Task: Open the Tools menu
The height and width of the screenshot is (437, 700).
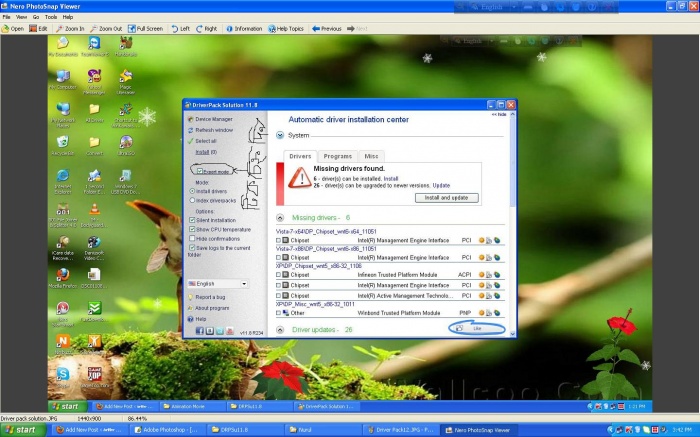Action: click(x=51, y=17)
